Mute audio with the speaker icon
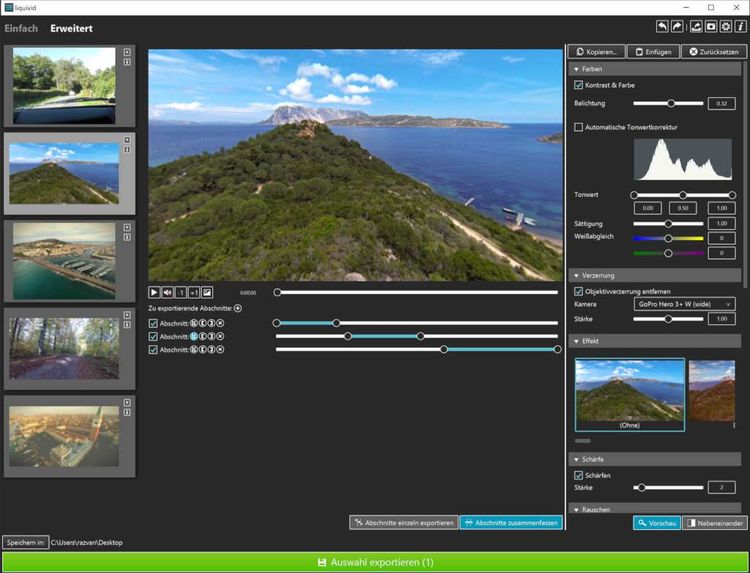Image resolution: width=750 pixels, height=573 pixels. coord(167,292)
